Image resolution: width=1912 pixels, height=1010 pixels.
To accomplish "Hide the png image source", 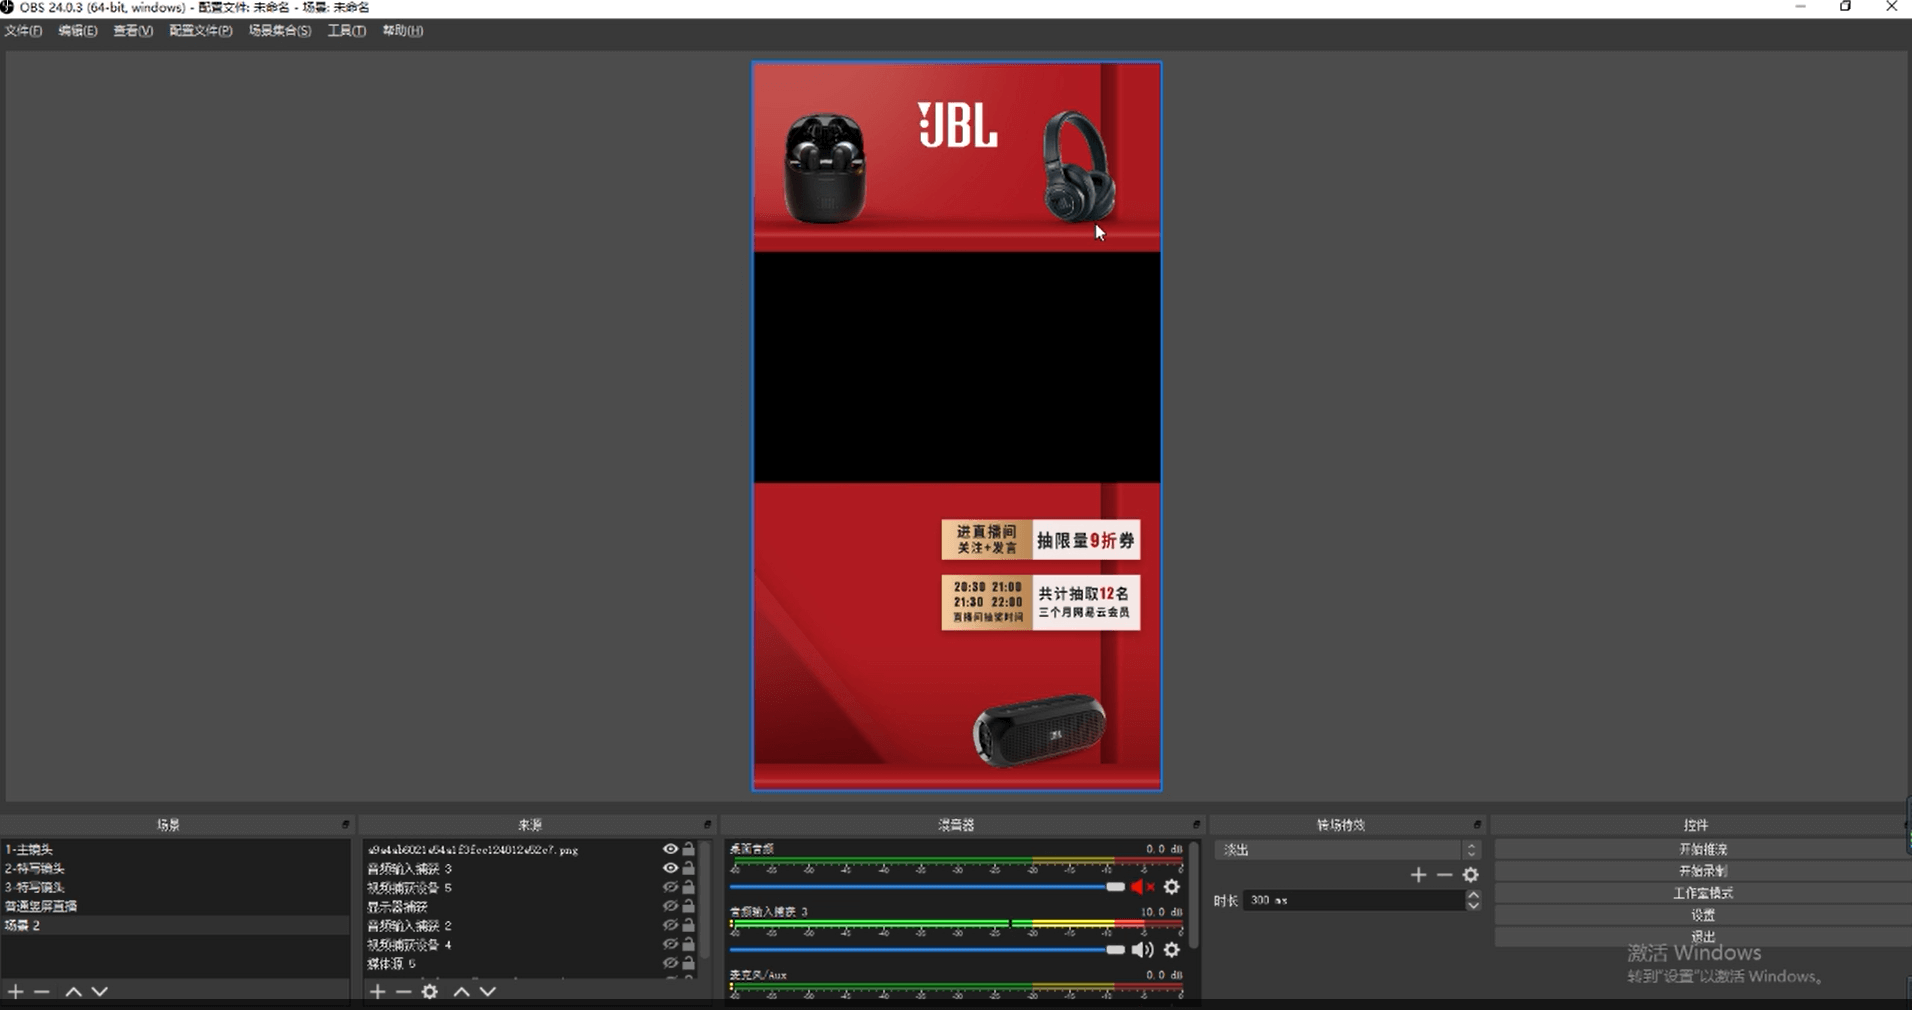I will tap(670, 849).
